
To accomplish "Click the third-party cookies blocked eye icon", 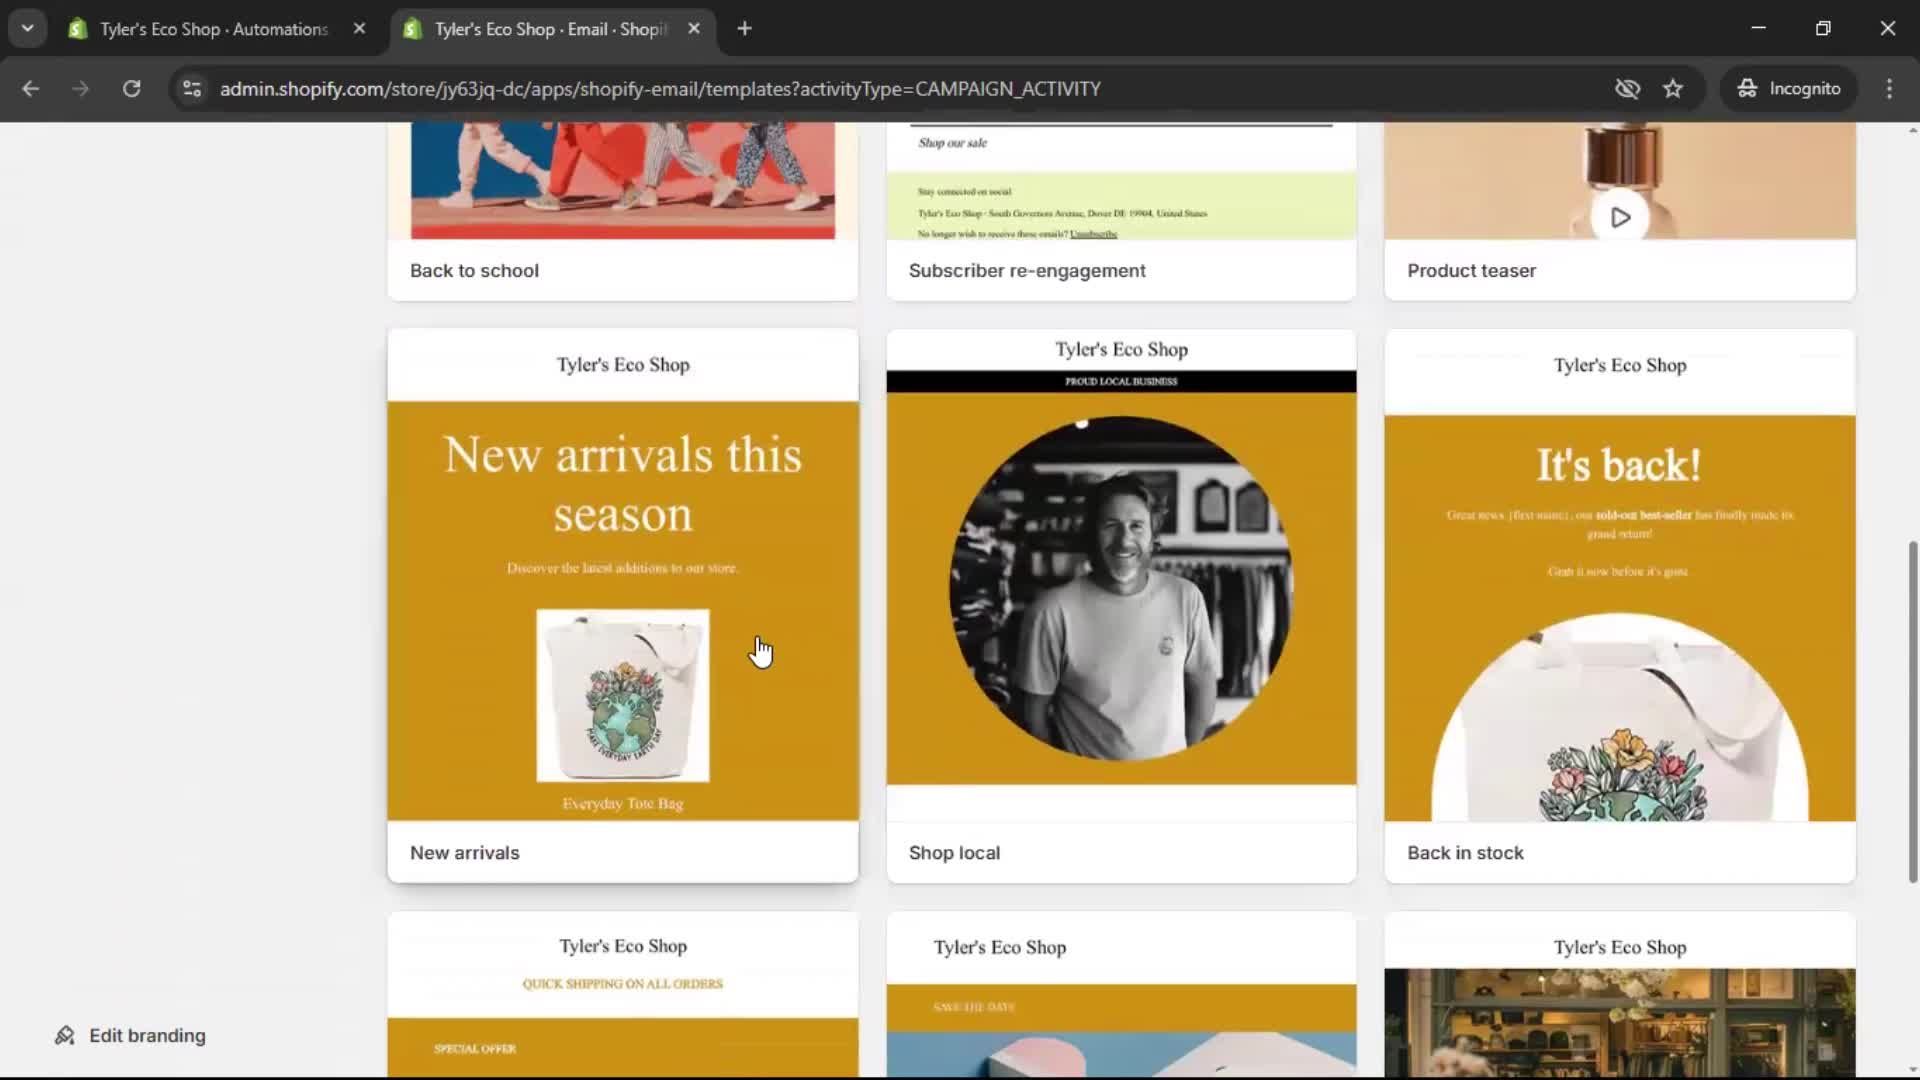I will tap(1627, 88).
